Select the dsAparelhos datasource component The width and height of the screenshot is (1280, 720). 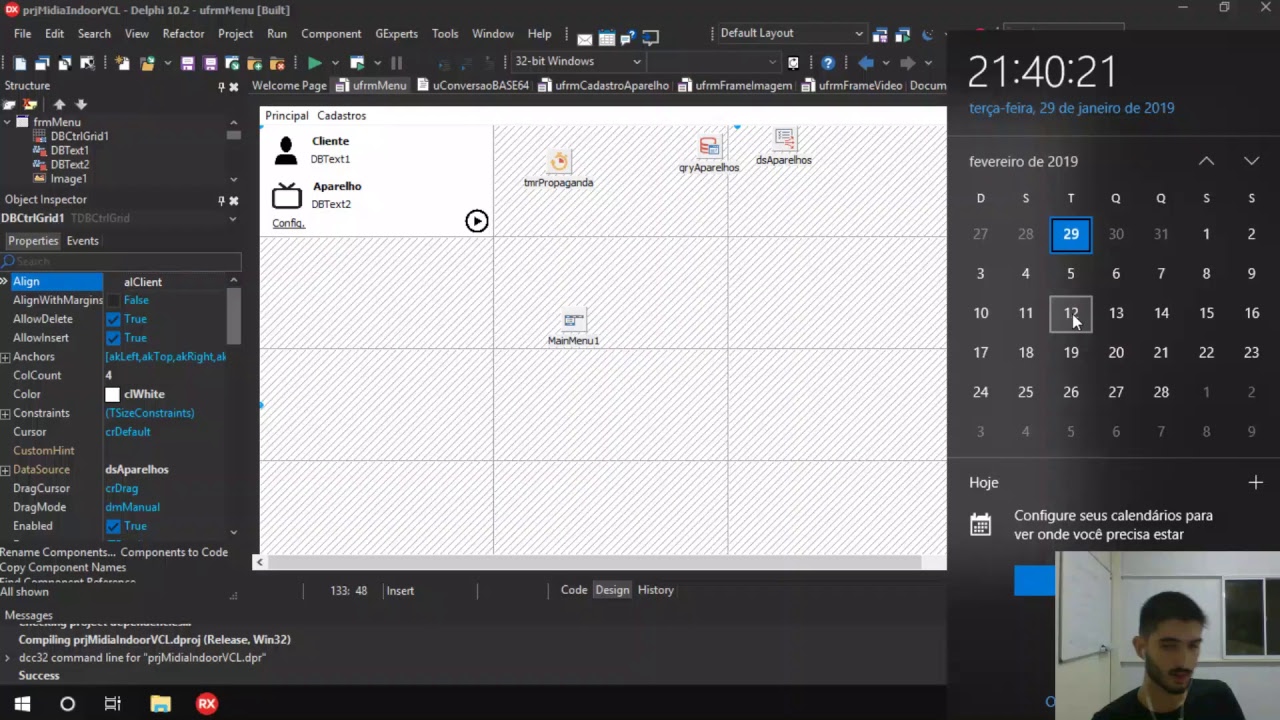pos(784,139)
